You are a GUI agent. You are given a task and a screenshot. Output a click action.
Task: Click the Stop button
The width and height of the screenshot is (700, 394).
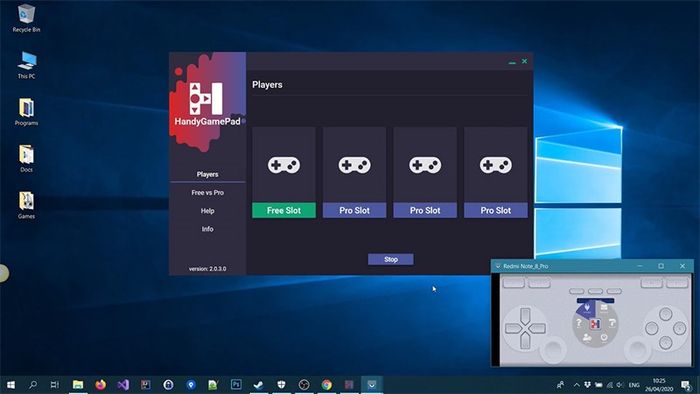point(391,259)
